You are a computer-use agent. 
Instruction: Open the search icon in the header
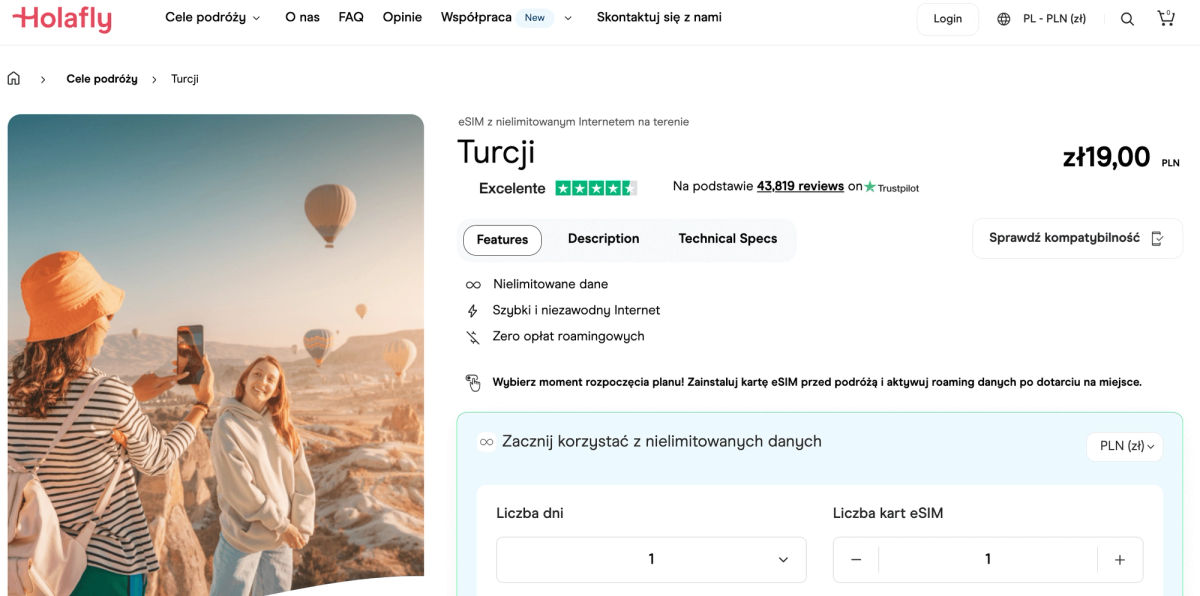point(1127,18)
